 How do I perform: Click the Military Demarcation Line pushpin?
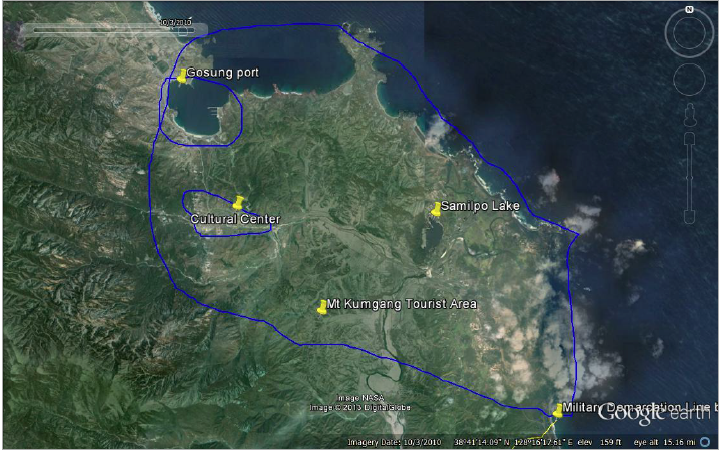pyautogui.click(x=557, y=410)
